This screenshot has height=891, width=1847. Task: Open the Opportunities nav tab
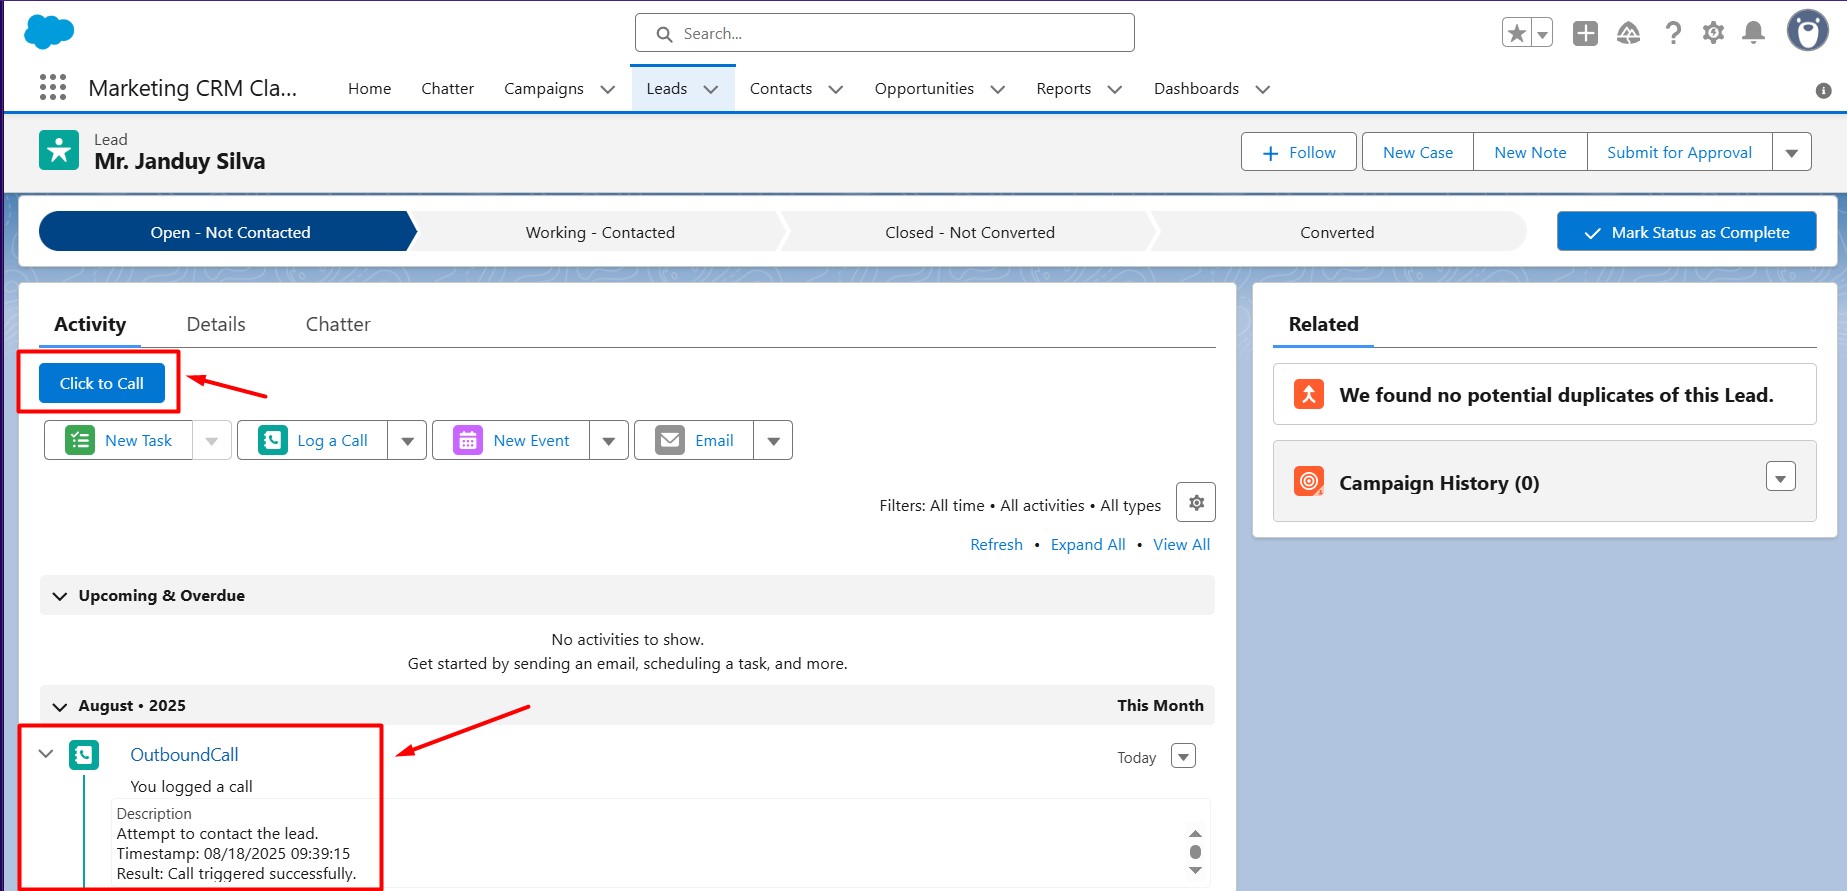tap(924, 89)
